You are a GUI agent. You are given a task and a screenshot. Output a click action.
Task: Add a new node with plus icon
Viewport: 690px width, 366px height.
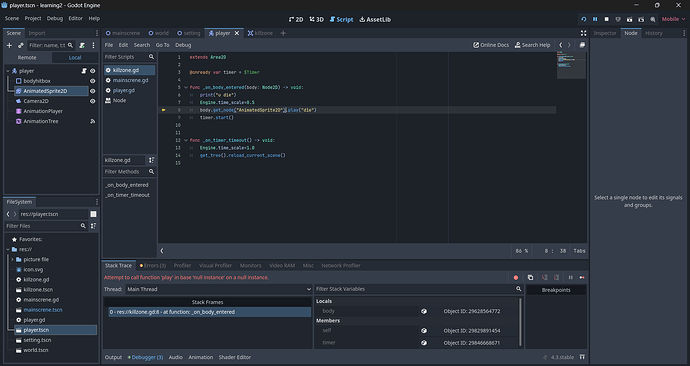pos(9,45)
